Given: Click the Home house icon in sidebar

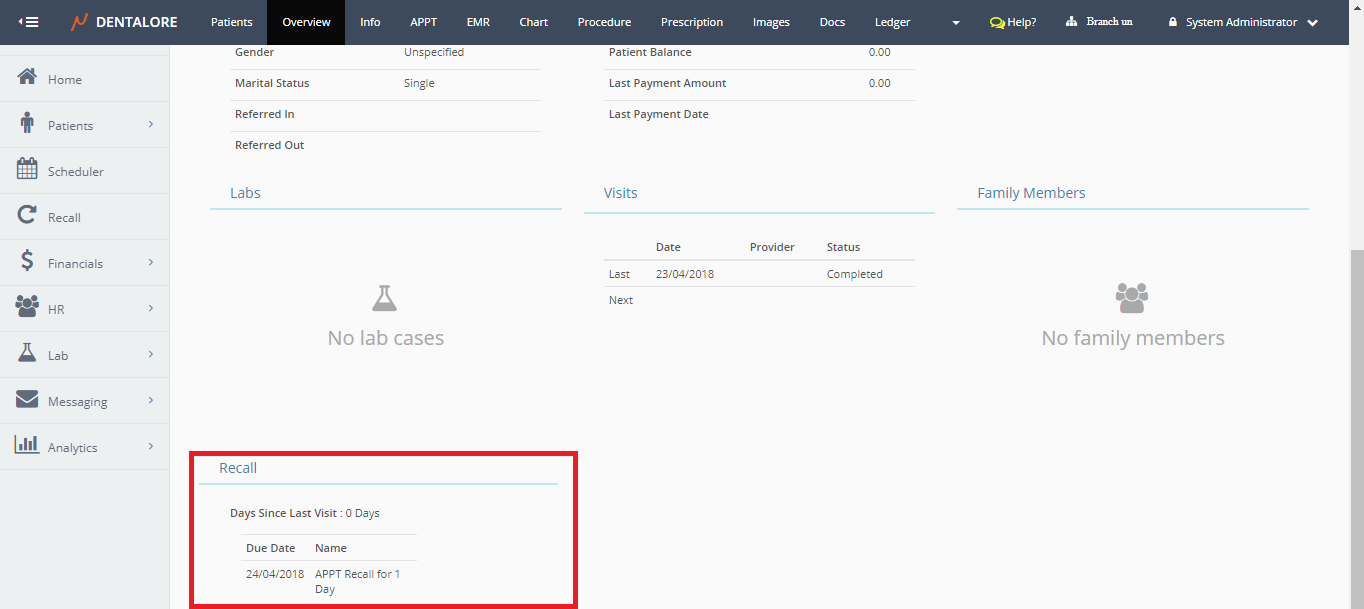Looking at the screenshot, I should (27, 78).
